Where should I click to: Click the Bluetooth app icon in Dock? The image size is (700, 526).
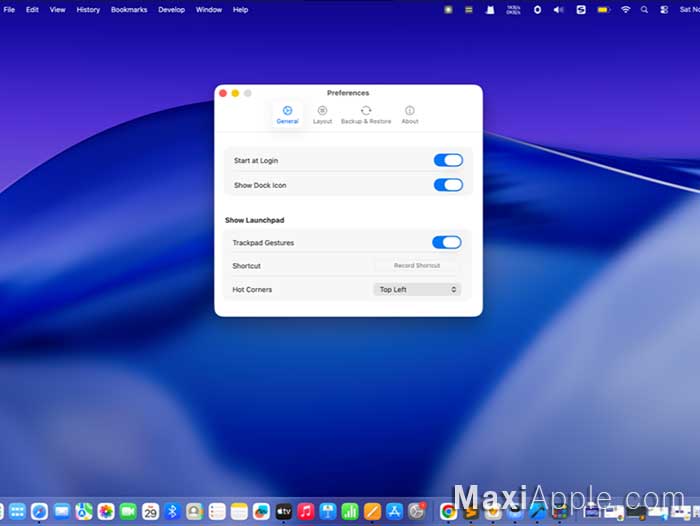point(172,511)
